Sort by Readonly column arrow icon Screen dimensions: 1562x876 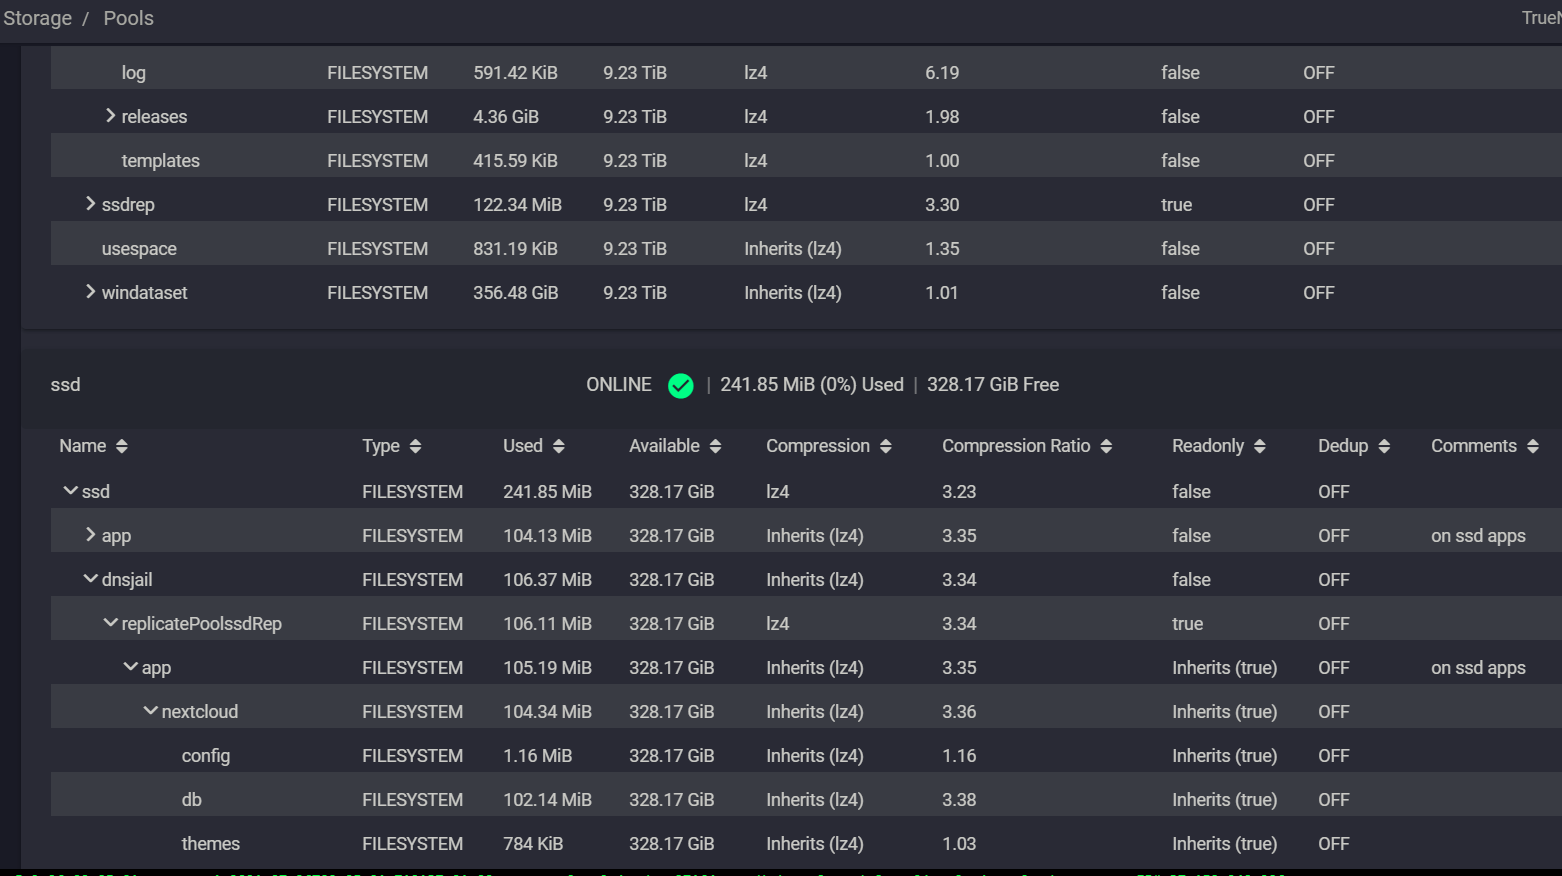pyautogui.click(x=1259, y=446)
